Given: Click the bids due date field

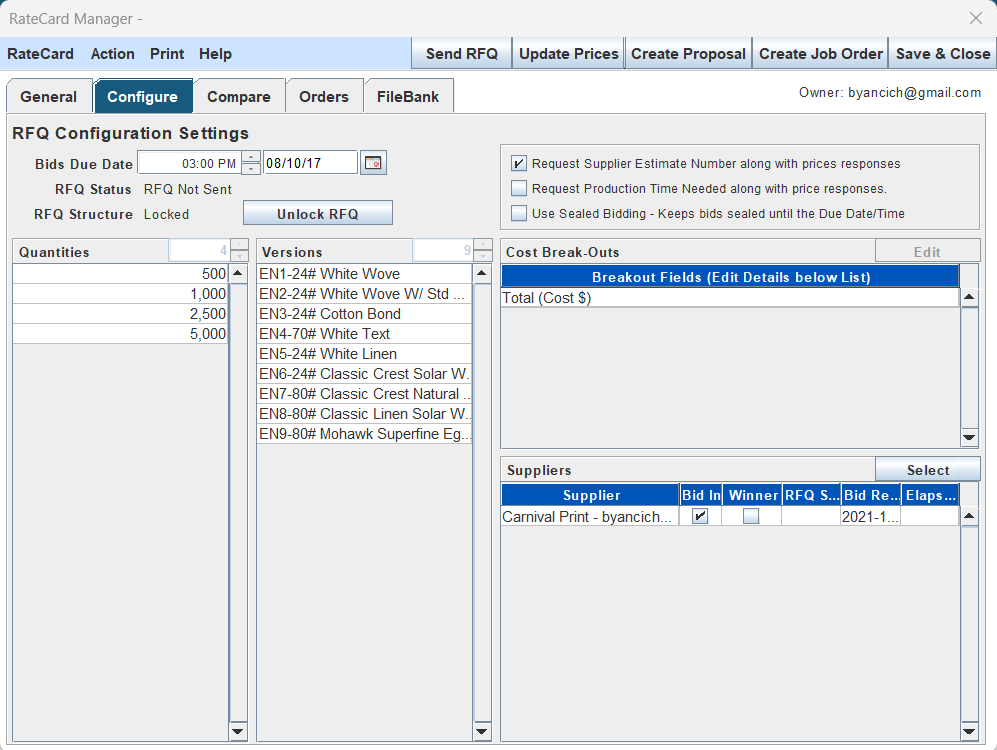Looking at the screenshot, I should [x=310, y=163].
